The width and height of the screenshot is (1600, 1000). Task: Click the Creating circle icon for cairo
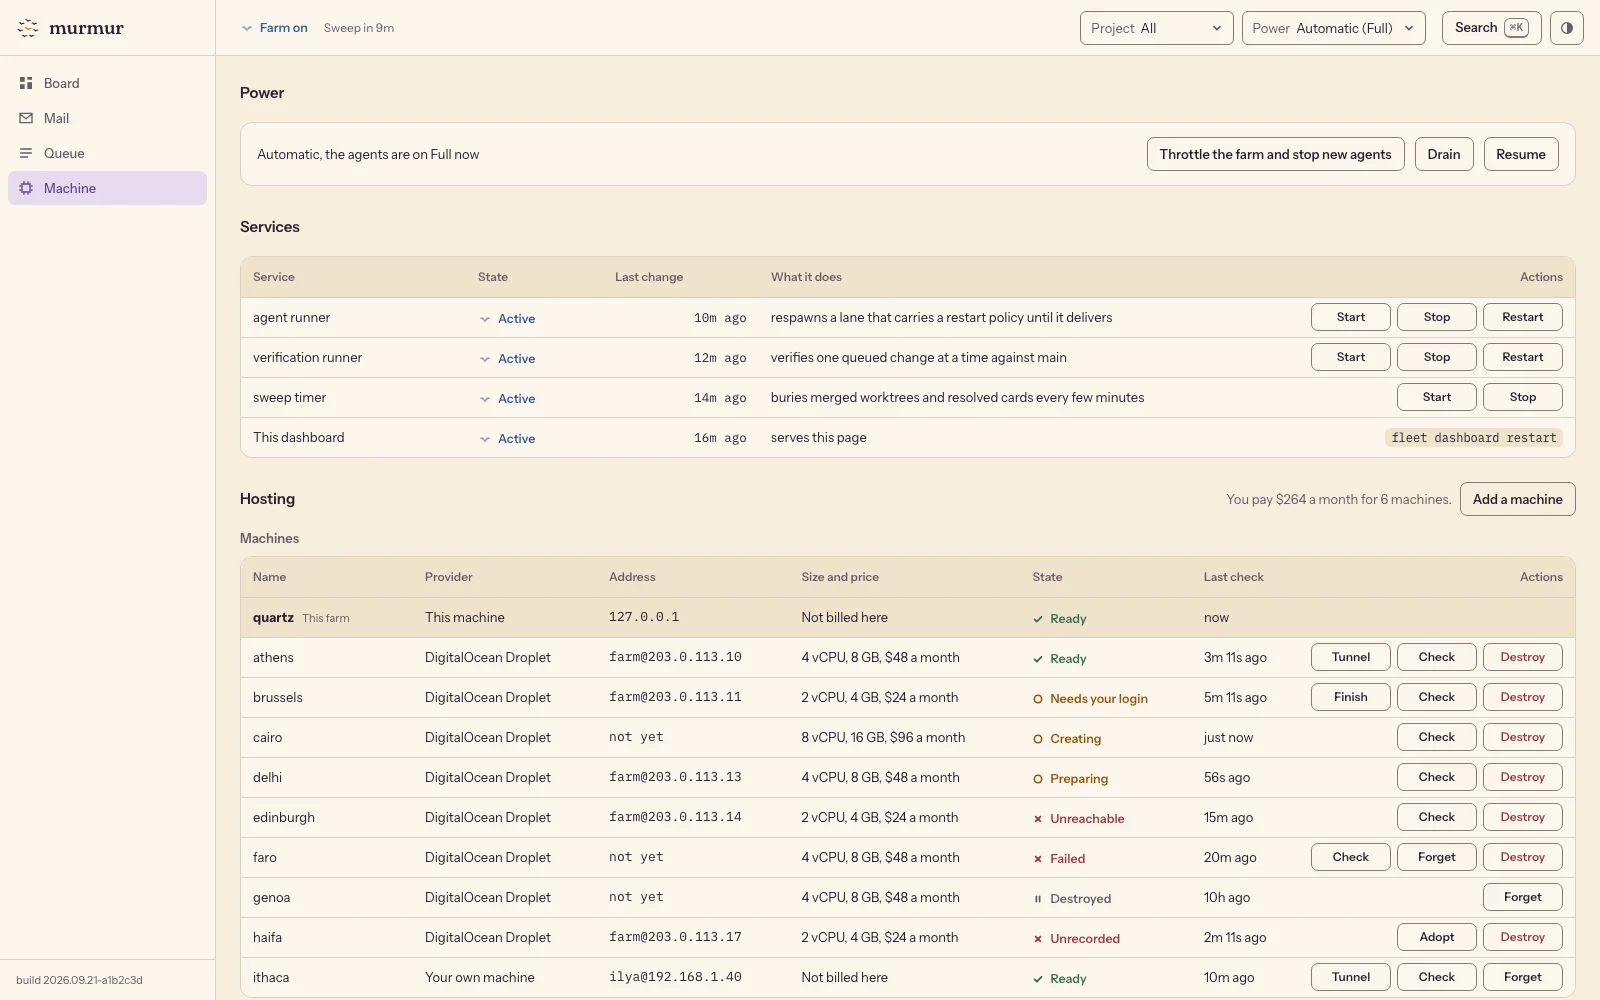(1038, 739)
